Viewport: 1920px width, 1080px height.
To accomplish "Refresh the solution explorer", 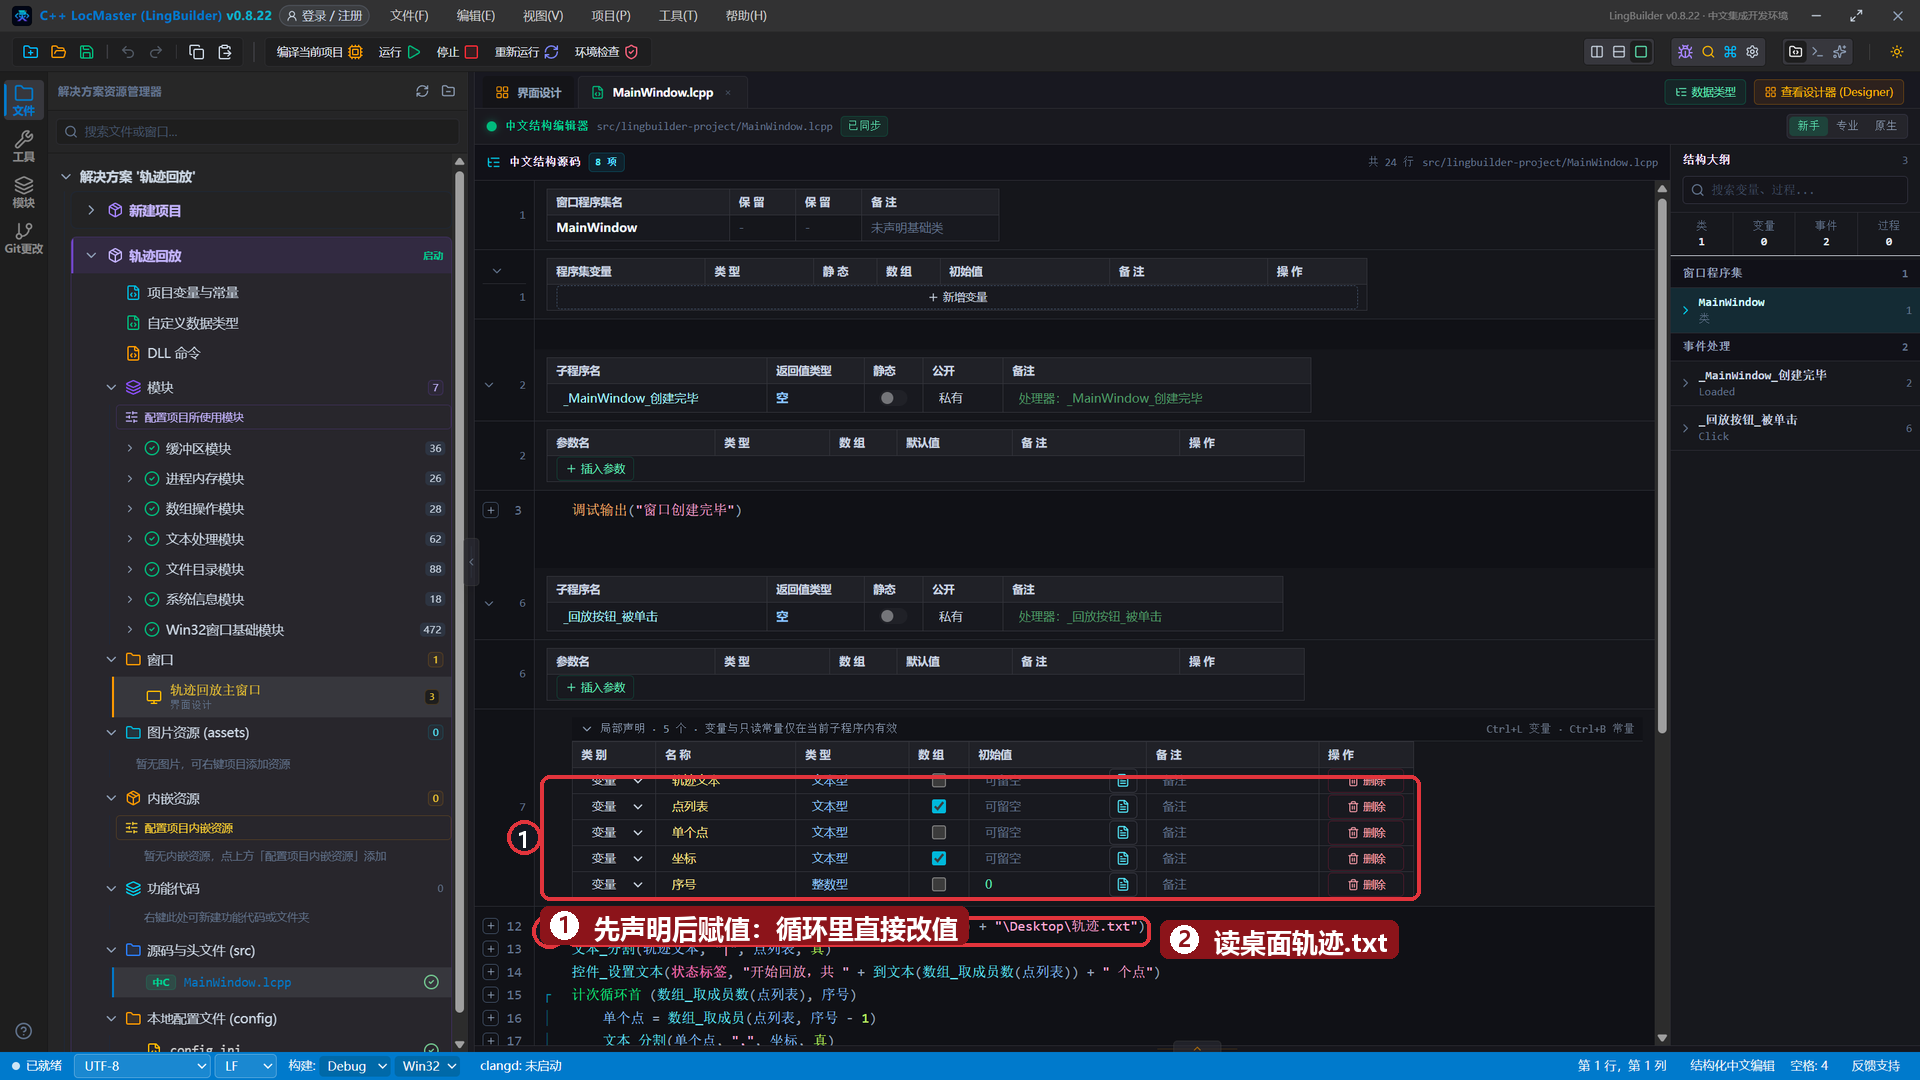I will click(422, 91).
